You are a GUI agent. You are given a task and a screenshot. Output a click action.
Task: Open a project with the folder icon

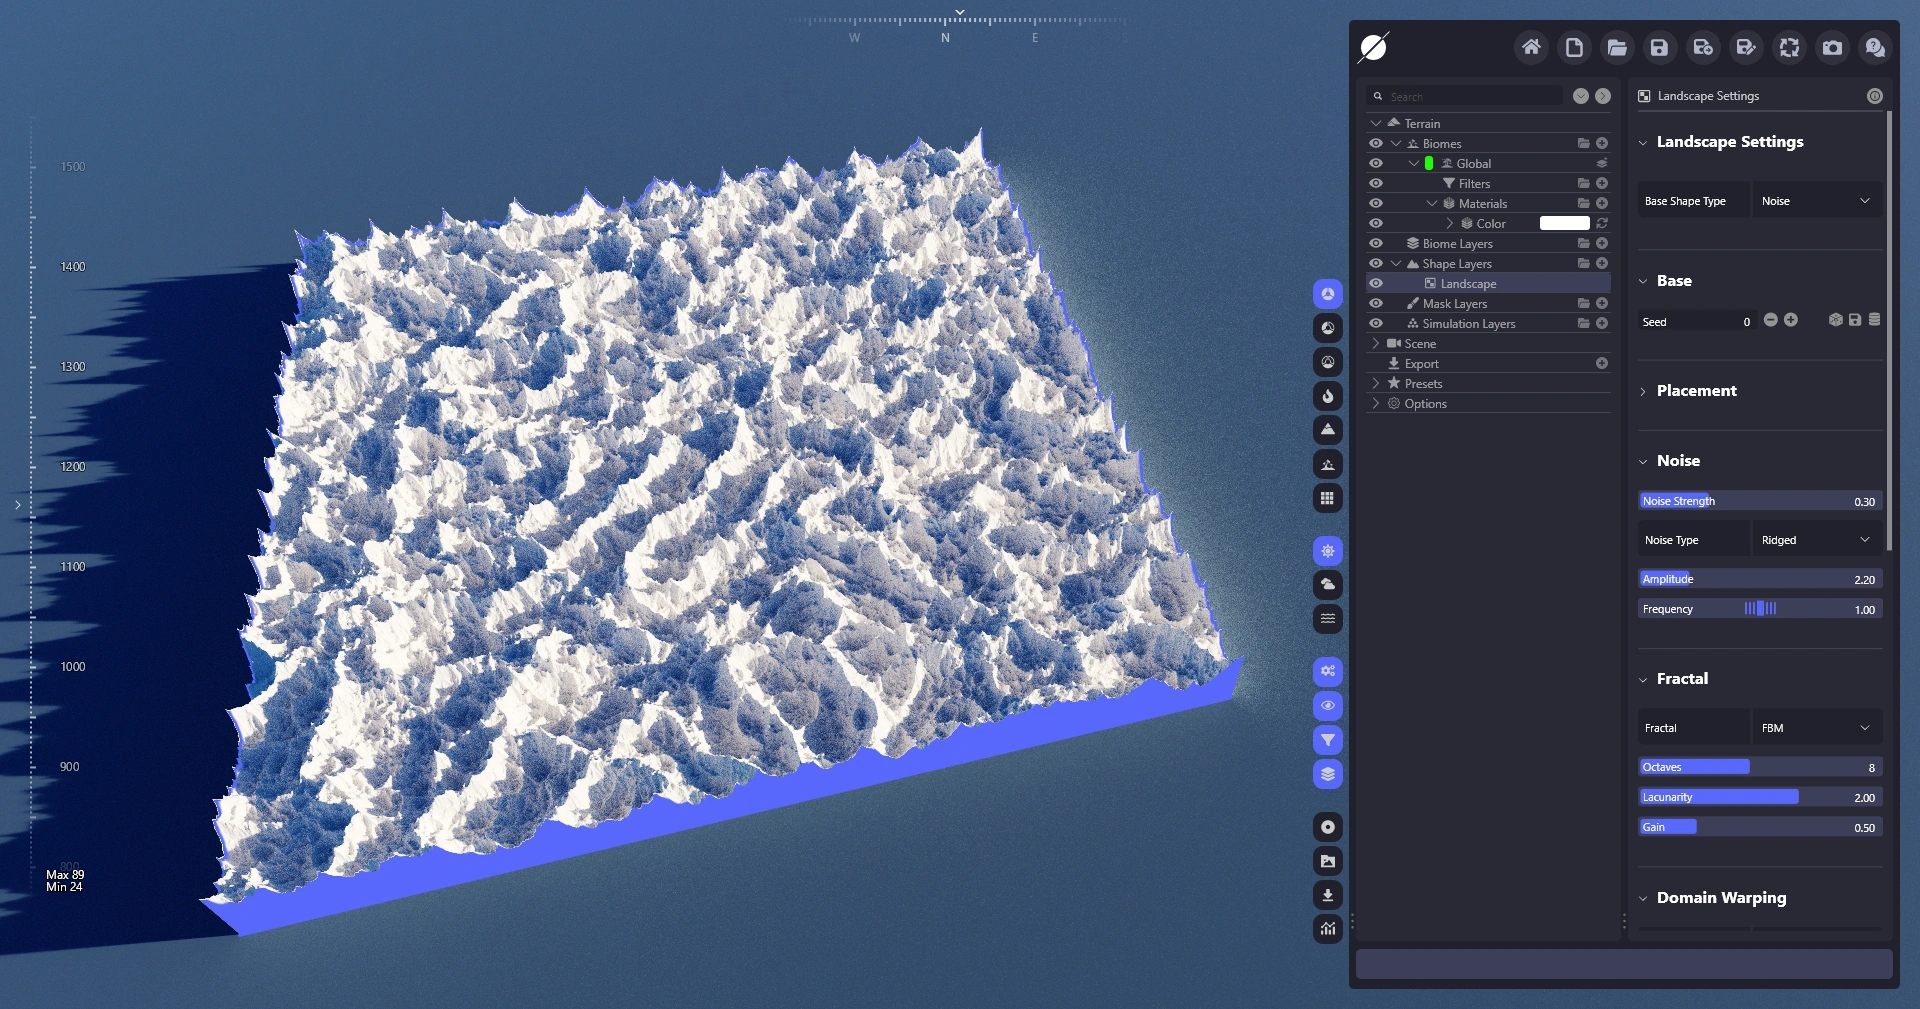tap(1616, 48)
